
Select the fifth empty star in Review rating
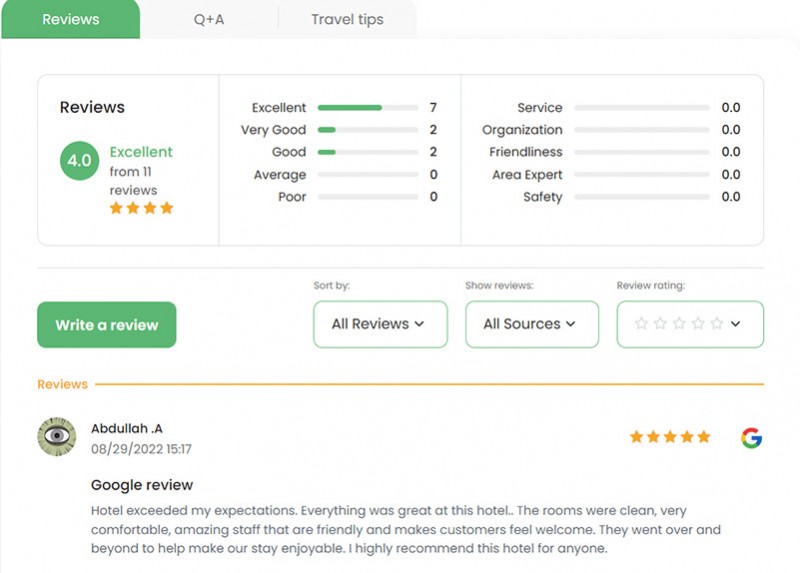pos(717,323)
